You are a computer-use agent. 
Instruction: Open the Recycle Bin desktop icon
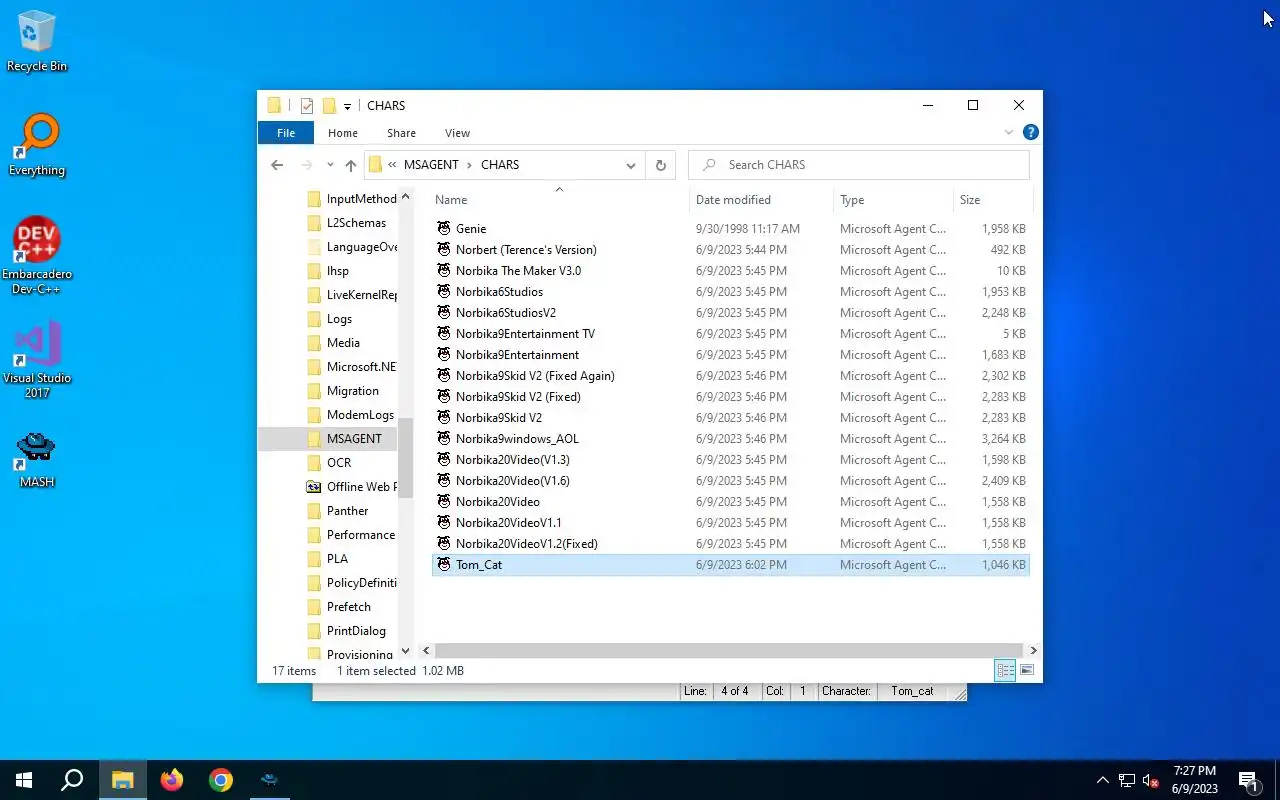37,42
